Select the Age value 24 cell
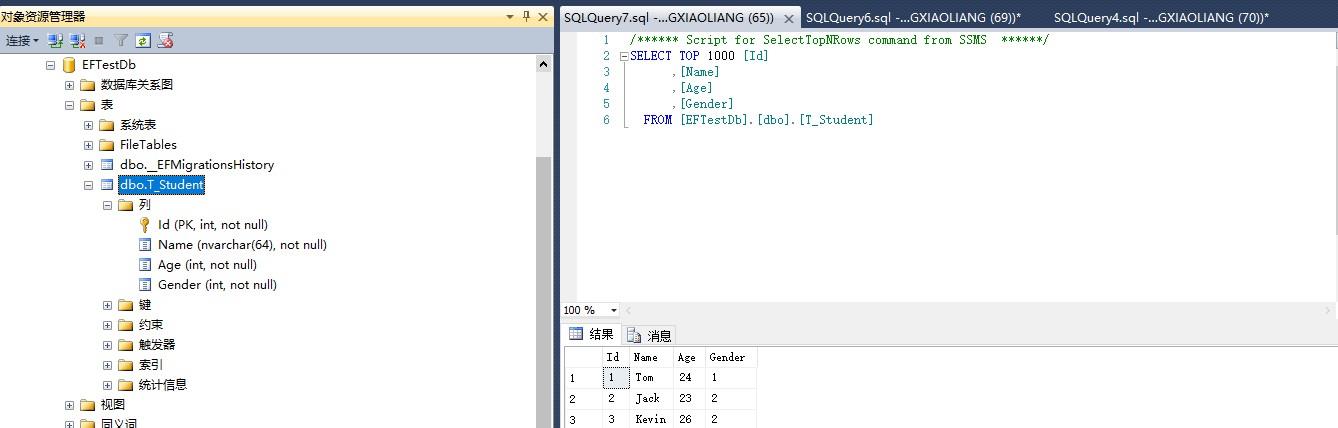1338x428 pixels. (x=688, y=377)
